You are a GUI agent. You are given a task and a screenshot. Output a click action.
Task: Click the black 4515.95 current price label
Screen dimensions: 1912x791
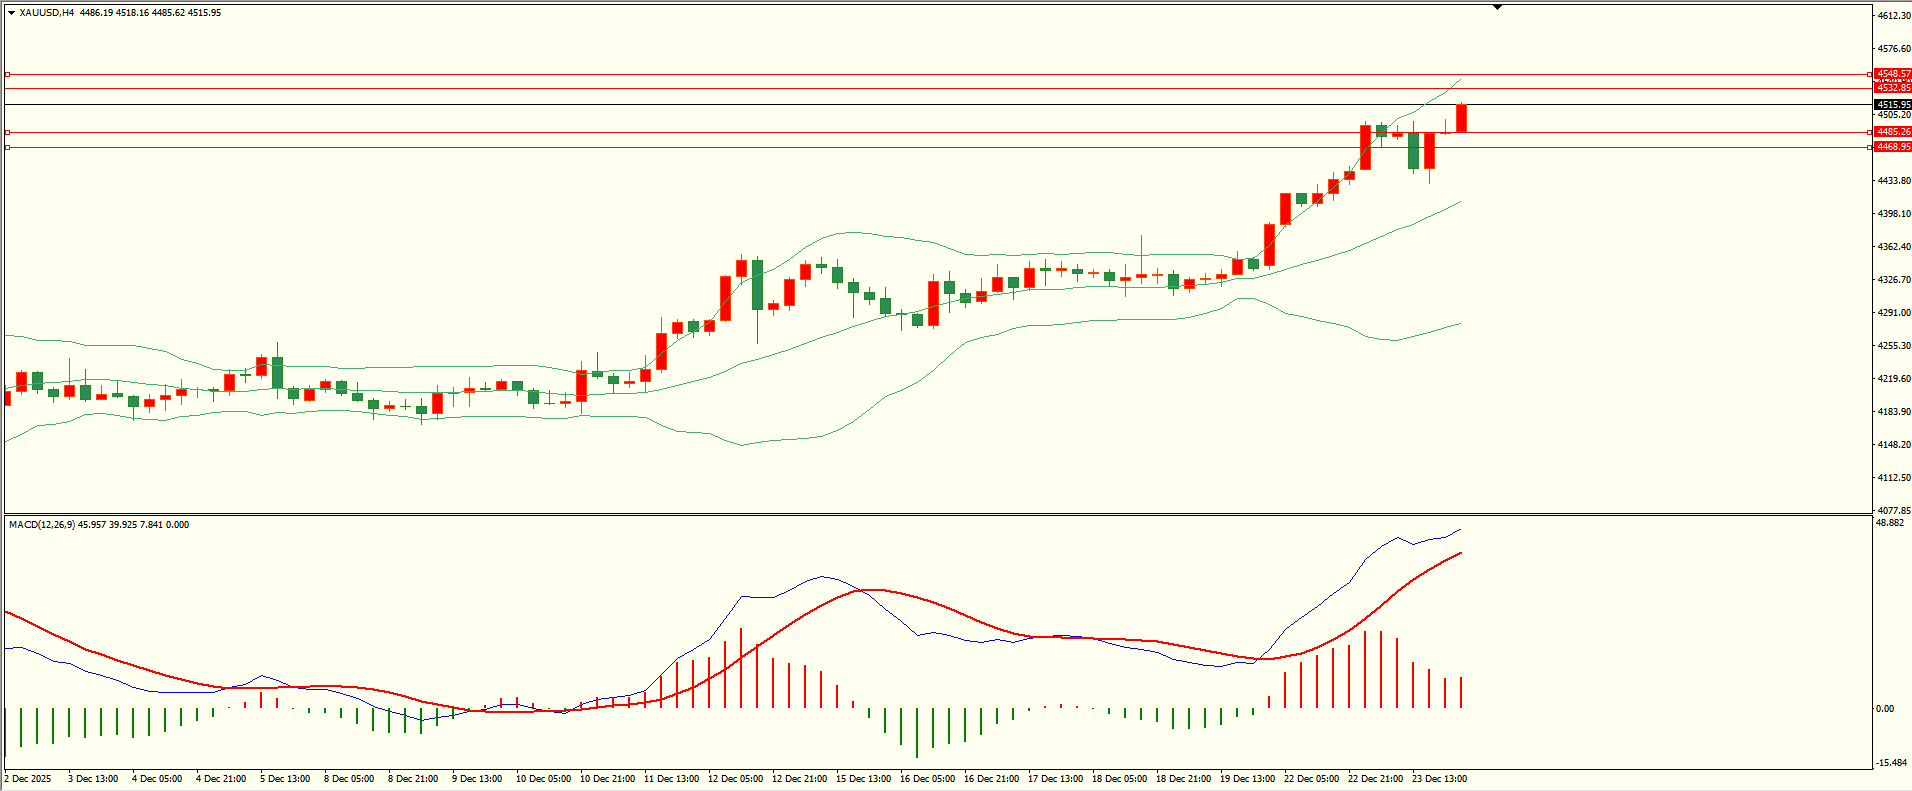point(1893,104)
